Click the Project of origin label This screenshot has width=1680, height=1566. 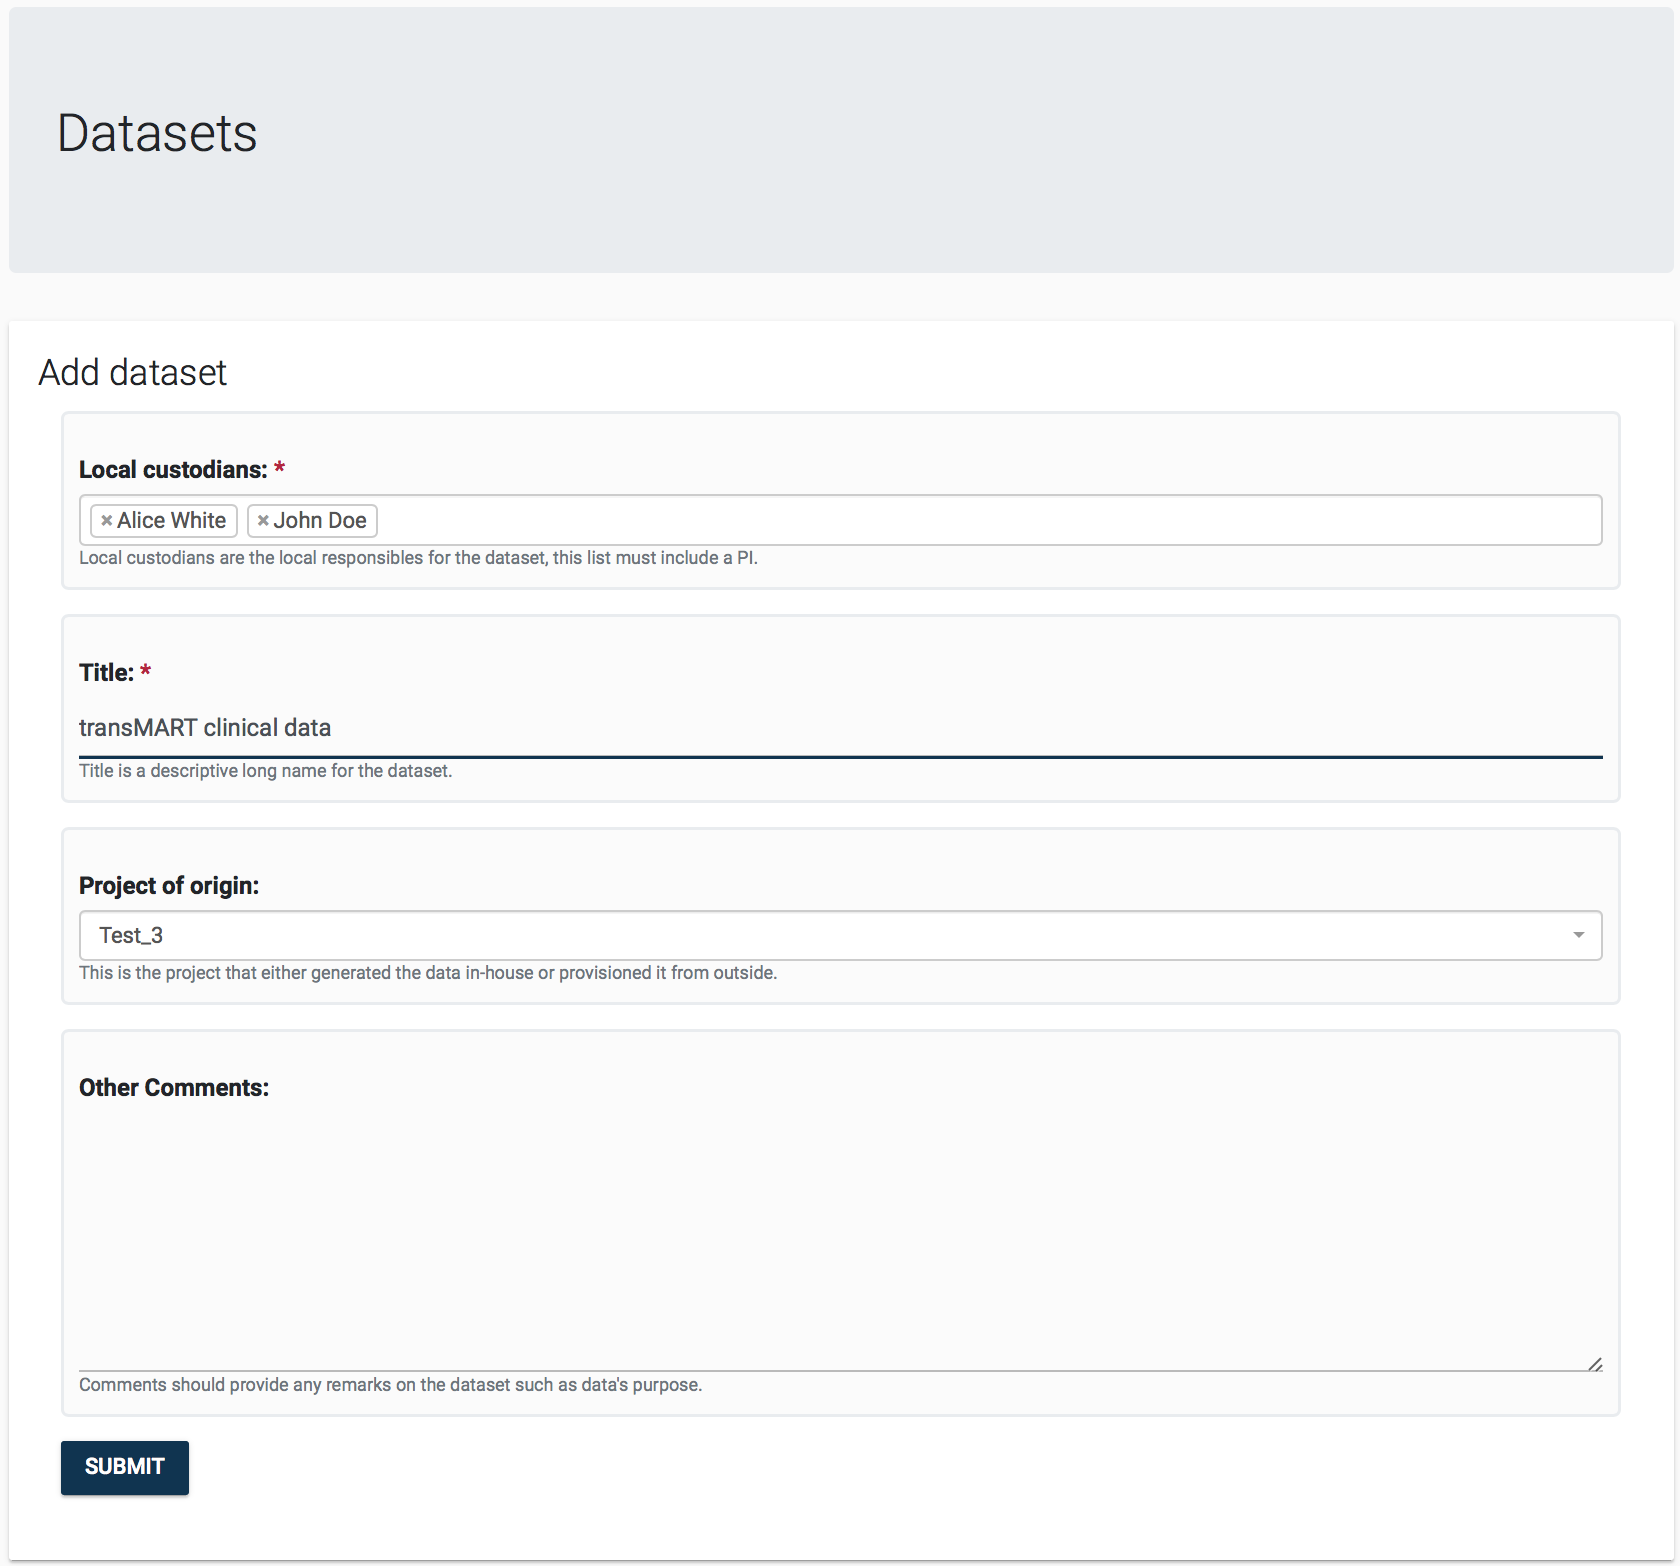(169, 886)
